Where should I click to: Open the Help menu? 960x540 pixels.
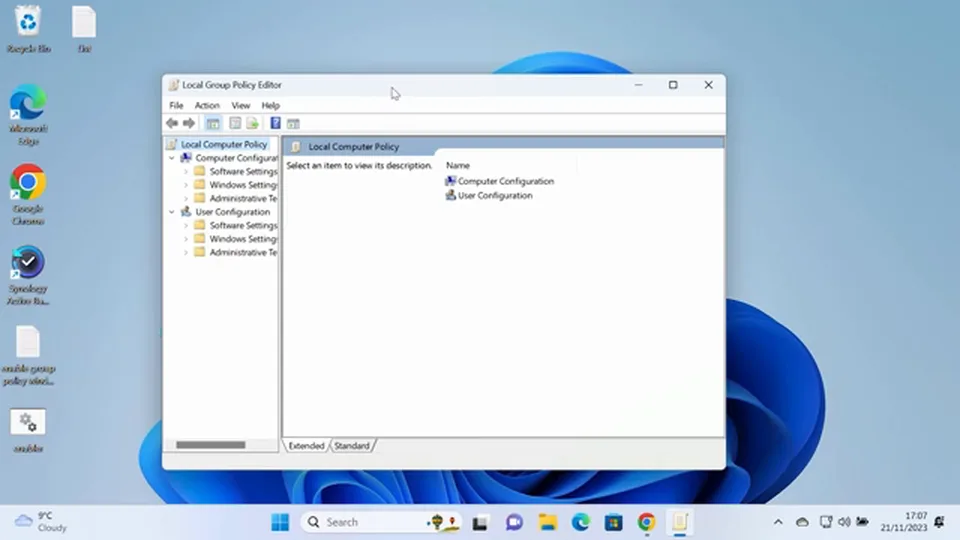tap(270, 105)
